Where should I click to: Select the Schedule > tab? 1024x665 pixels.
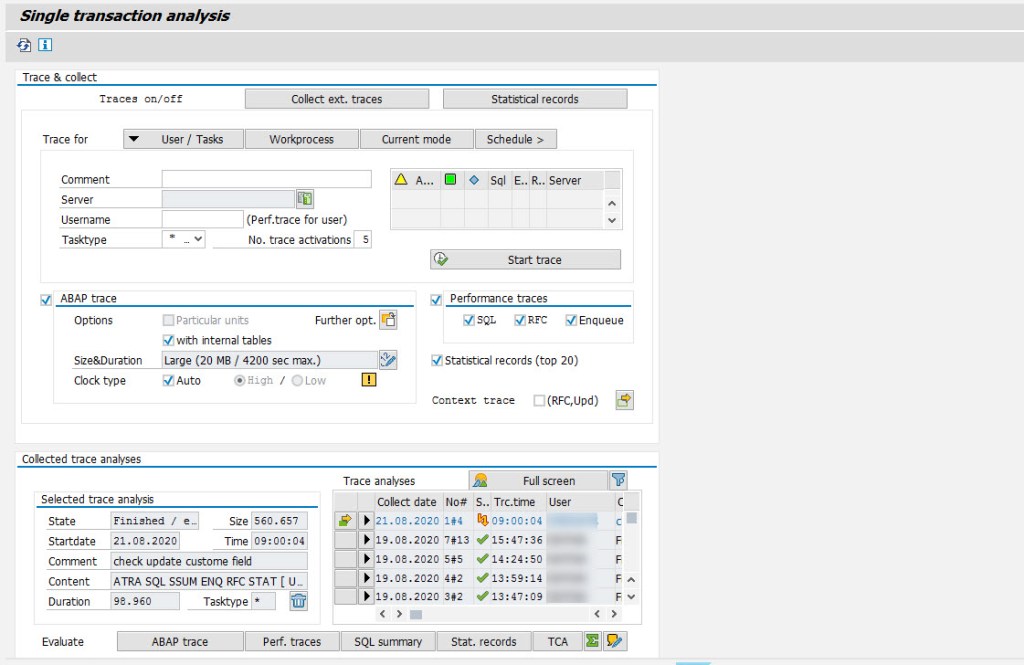[517, 138]
